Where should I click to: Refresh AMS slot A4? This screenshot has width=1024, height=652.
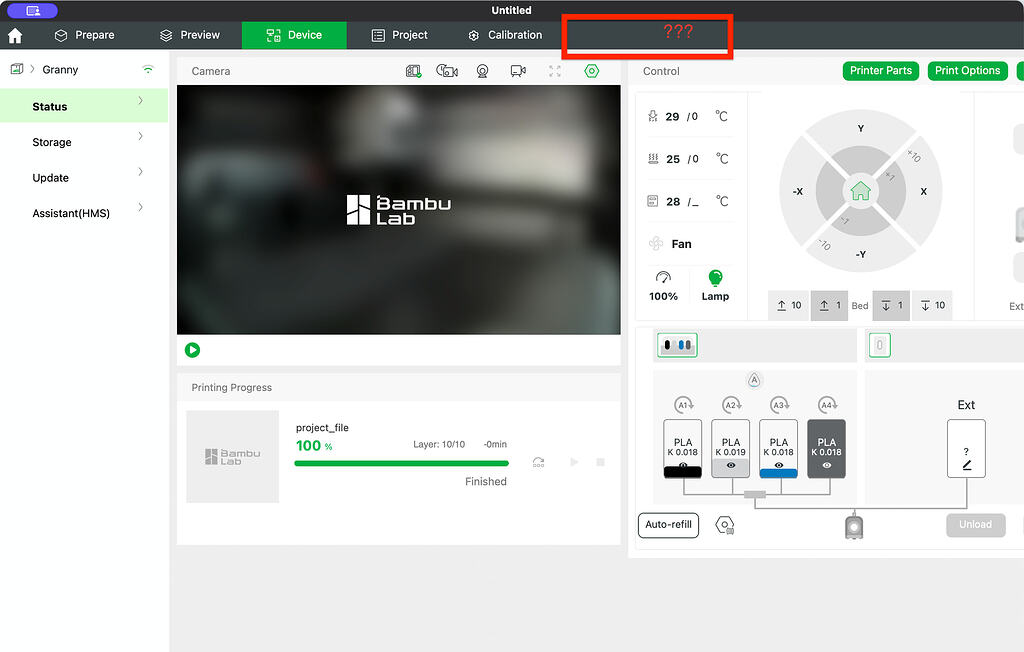[x=827, y=405]
